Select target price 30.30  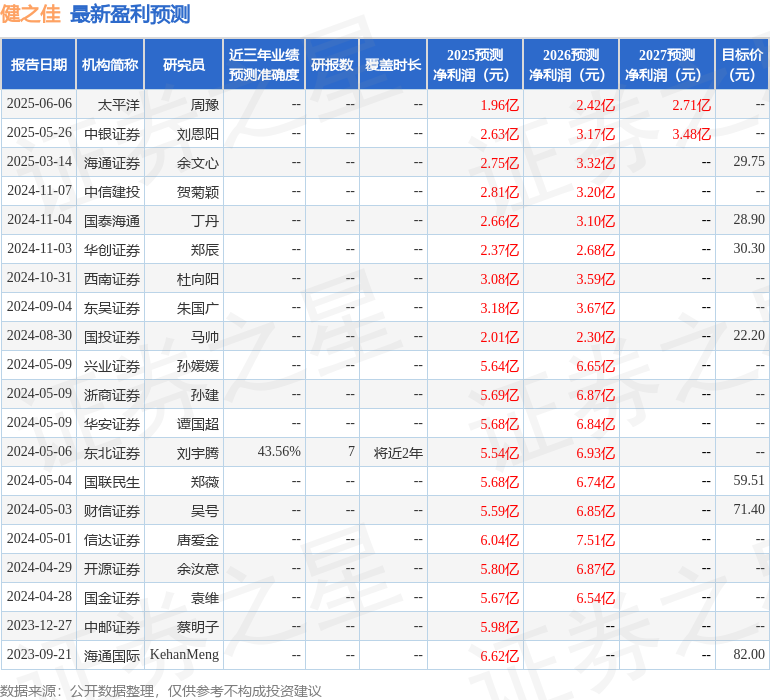(749, 249)
